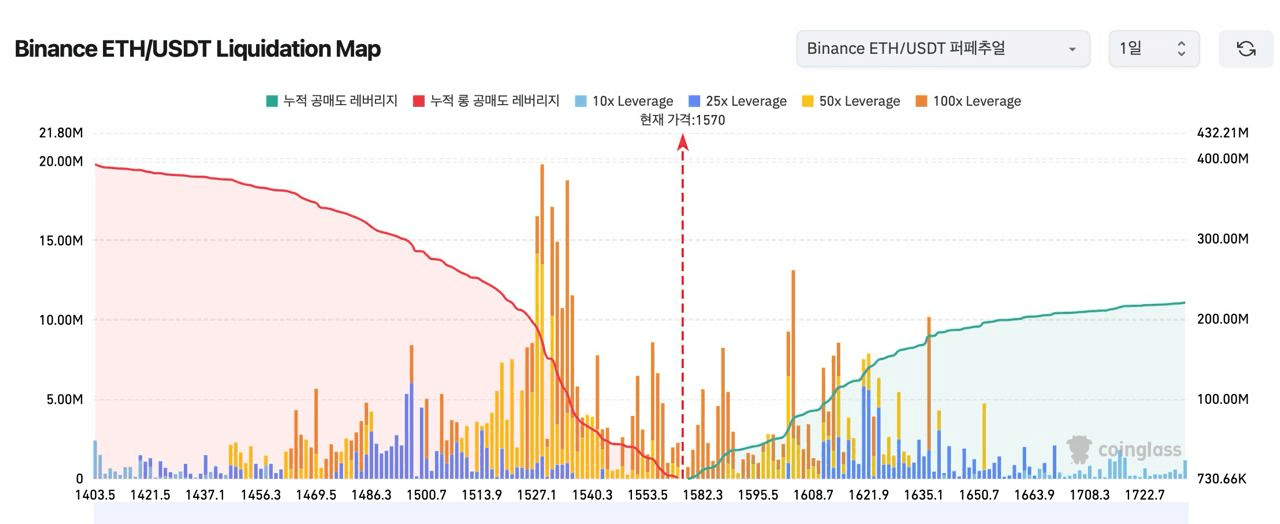Viewport: 1280px width, 524px height.
Task: Click the 1608.7 x-axis price label
Action: (814, 495)
